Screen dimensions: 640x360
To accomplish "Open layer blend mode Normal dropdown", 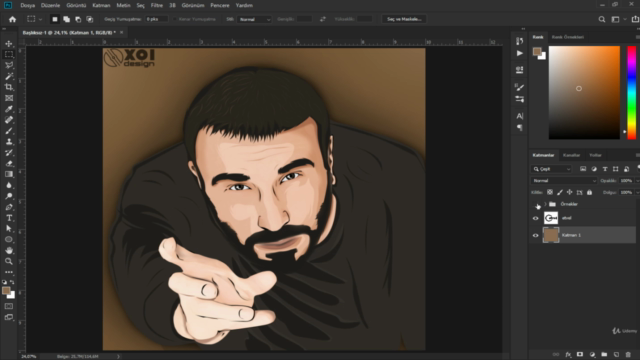I will 564,180.
